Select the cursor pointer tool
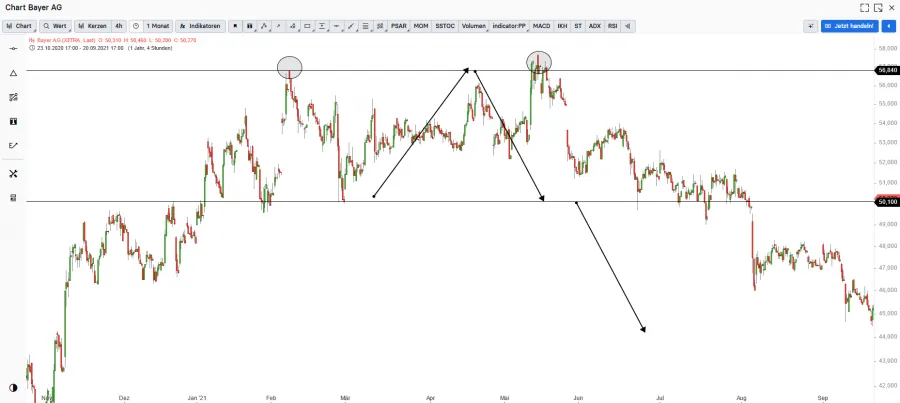The width and height of the screenshot is (900, 403). coord(235,26)
